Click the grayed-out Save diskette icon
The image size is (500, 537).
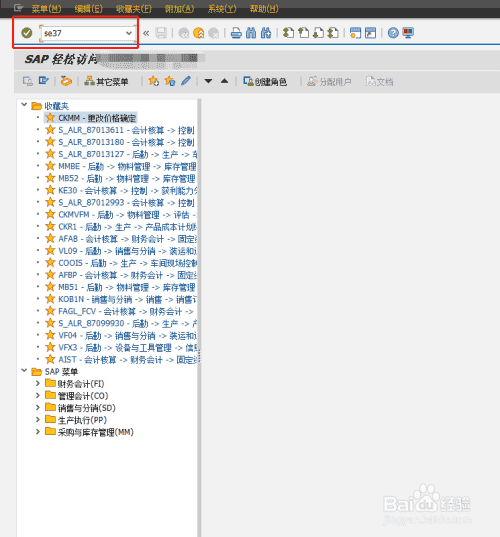pyautogui.click(x=161, y=33)
